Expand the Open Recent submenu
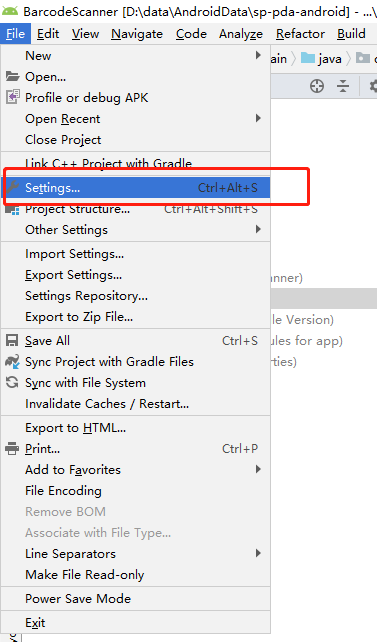The width and height of the screenshot is (377, 642). pos(135,119)
